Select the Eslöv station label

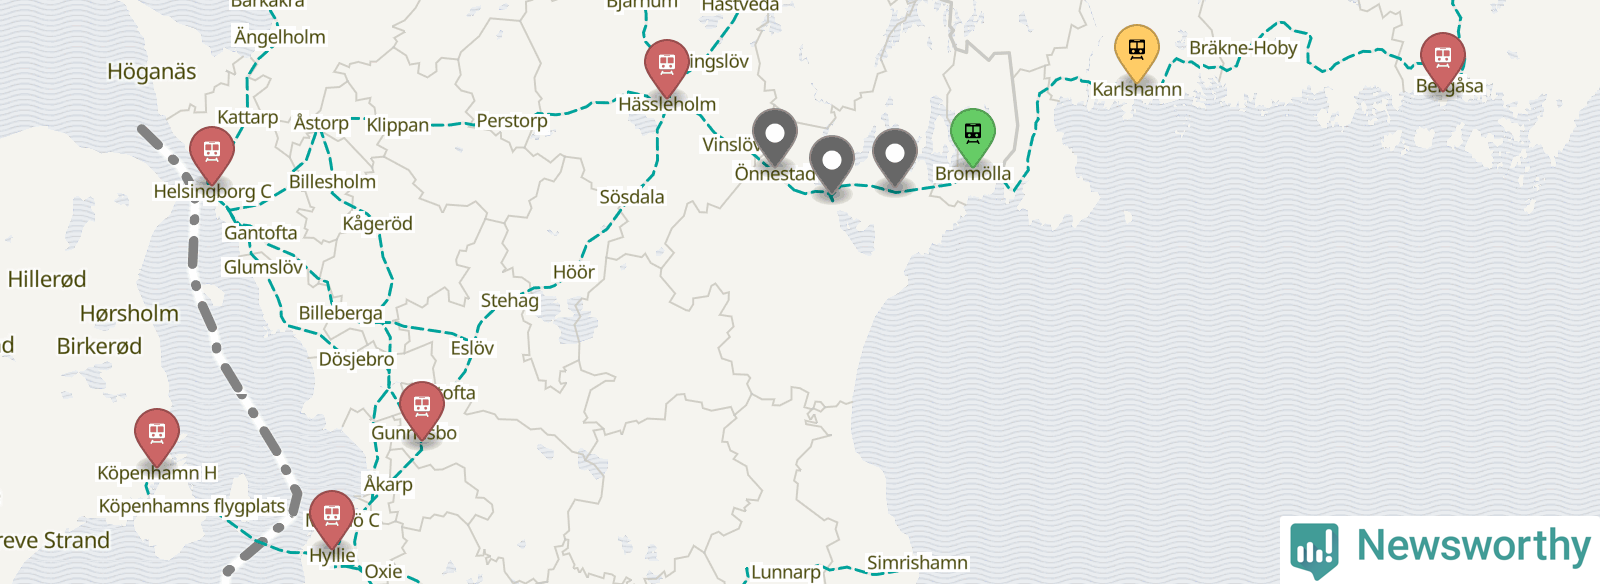pos(472,348)
